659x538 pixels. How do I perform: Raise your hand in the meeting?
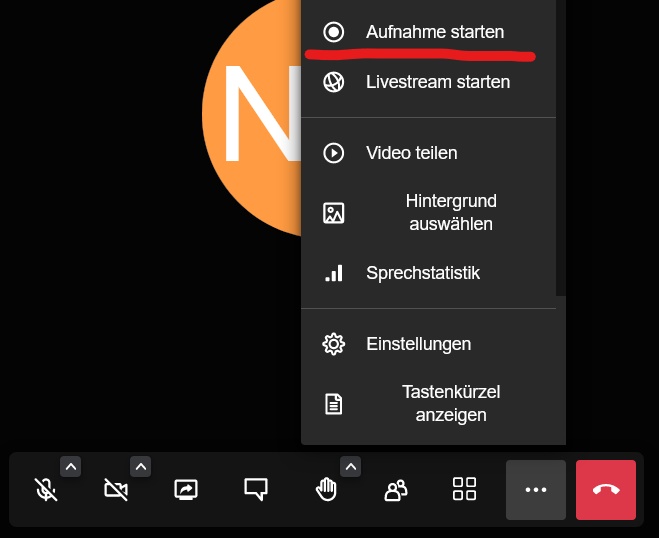(x=326, y=490)
